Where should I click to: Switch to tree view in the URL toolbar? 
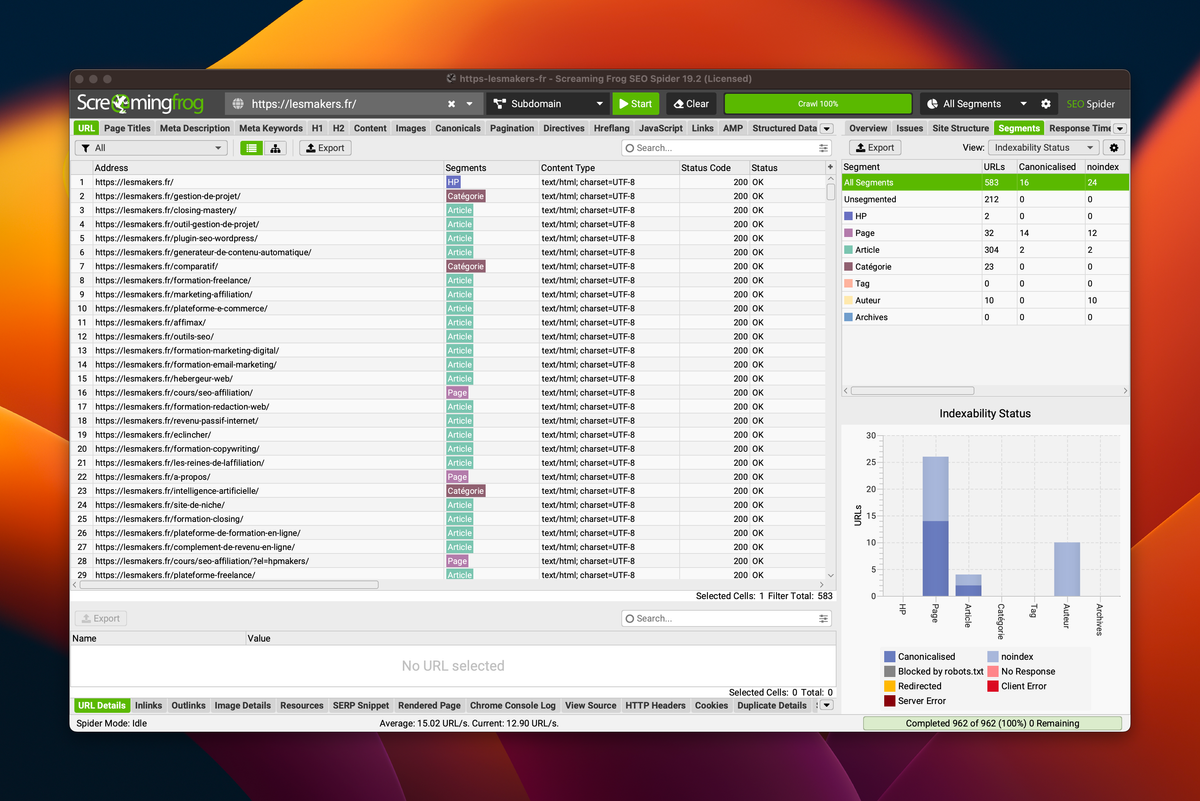(275, 148)
